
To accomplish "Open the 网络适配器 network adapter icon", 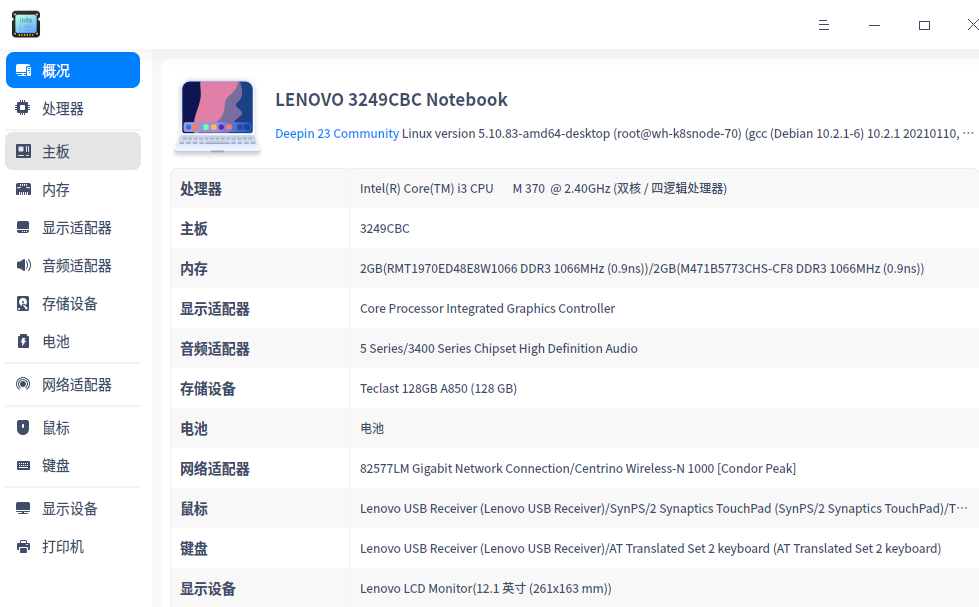I will (23, 384).
